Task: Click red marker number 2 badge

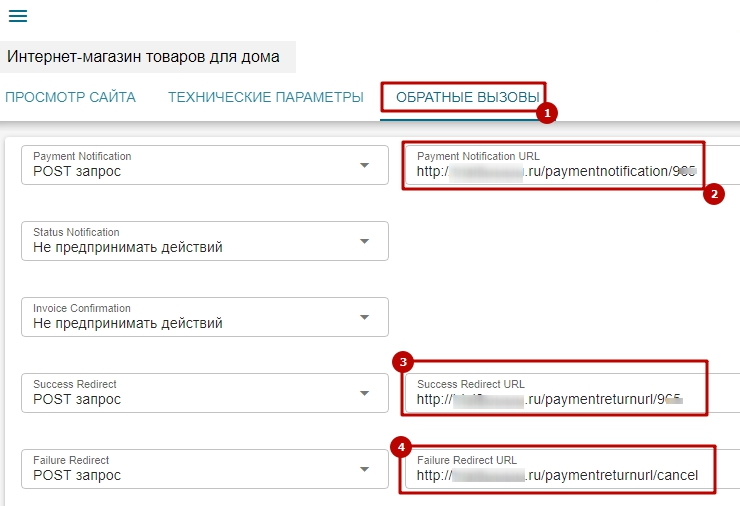Action: pos(713,195)
